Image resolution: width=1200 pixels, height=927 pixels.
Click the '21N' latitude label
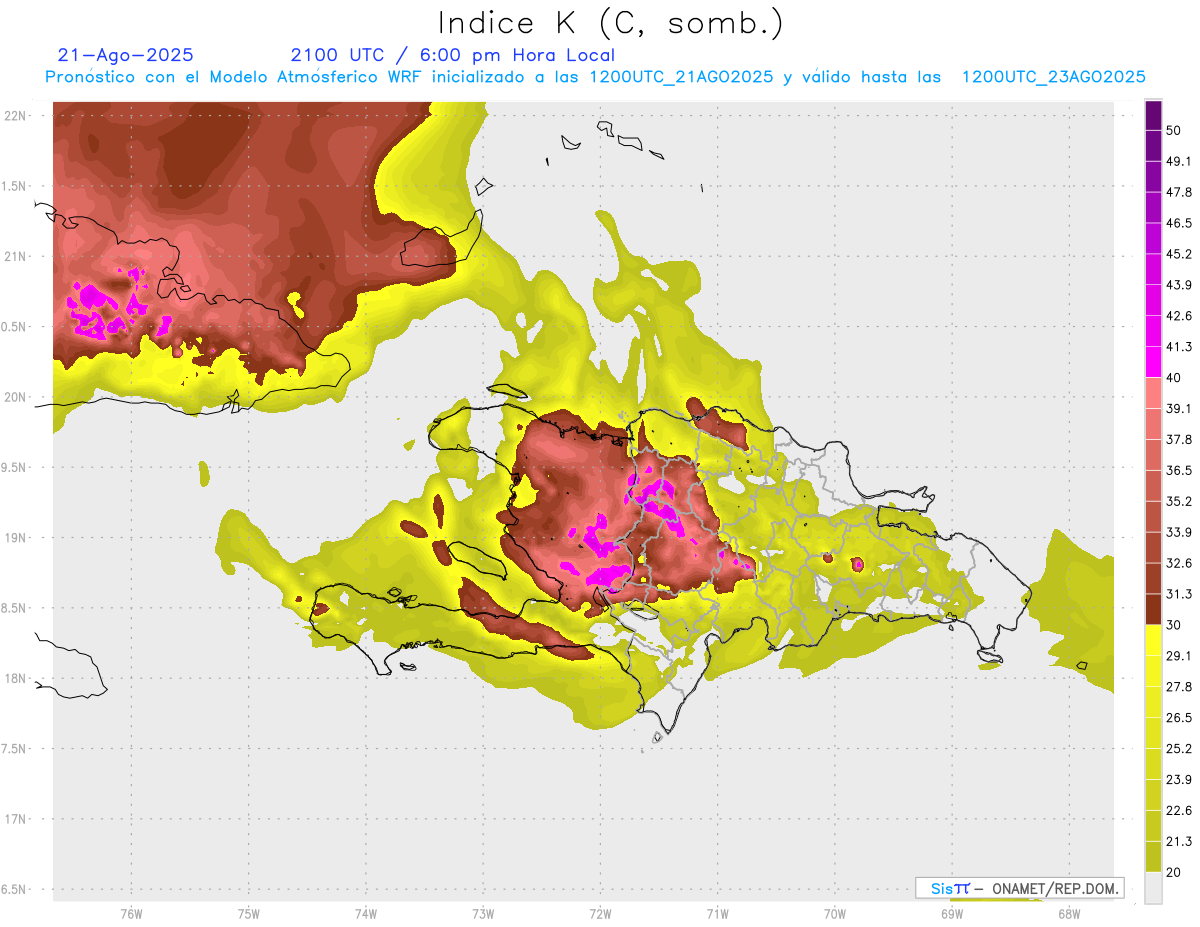tap(15, 256)
